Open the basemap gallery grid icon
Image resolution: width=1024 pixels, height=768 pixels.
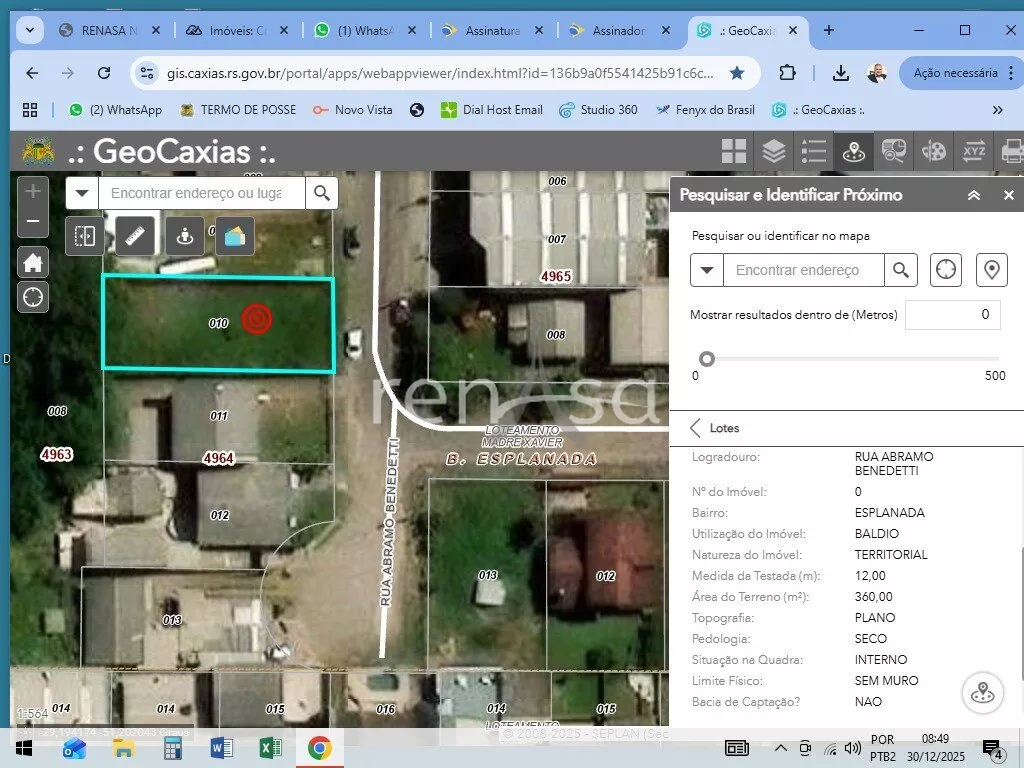tap(734, 151)
